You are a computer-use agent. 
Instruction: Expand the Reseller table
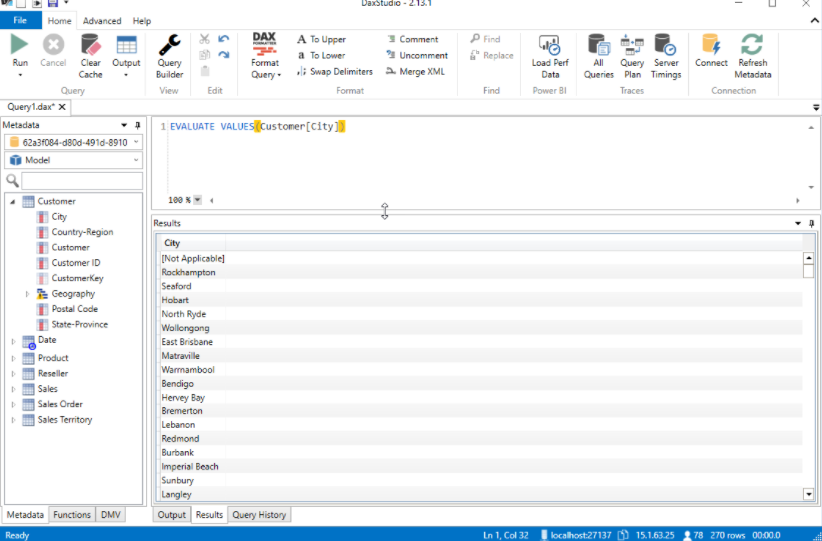(x=14, y=374)
